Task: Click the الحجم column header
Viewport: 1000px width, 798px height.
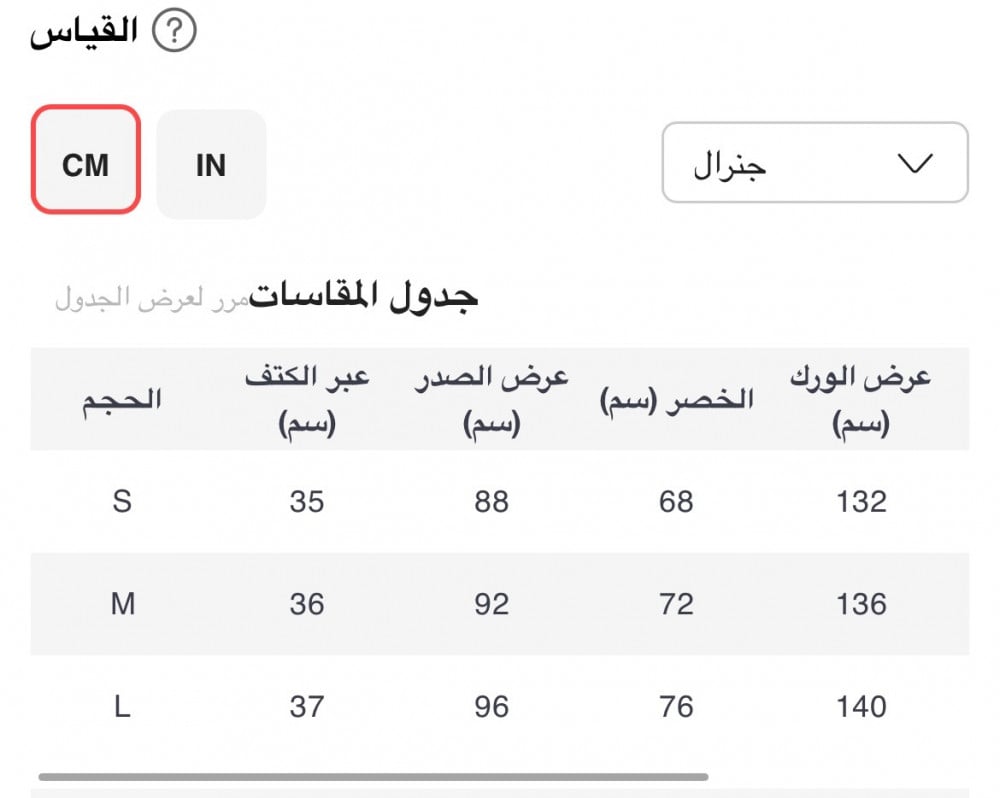Action: [x=122, y=400]
